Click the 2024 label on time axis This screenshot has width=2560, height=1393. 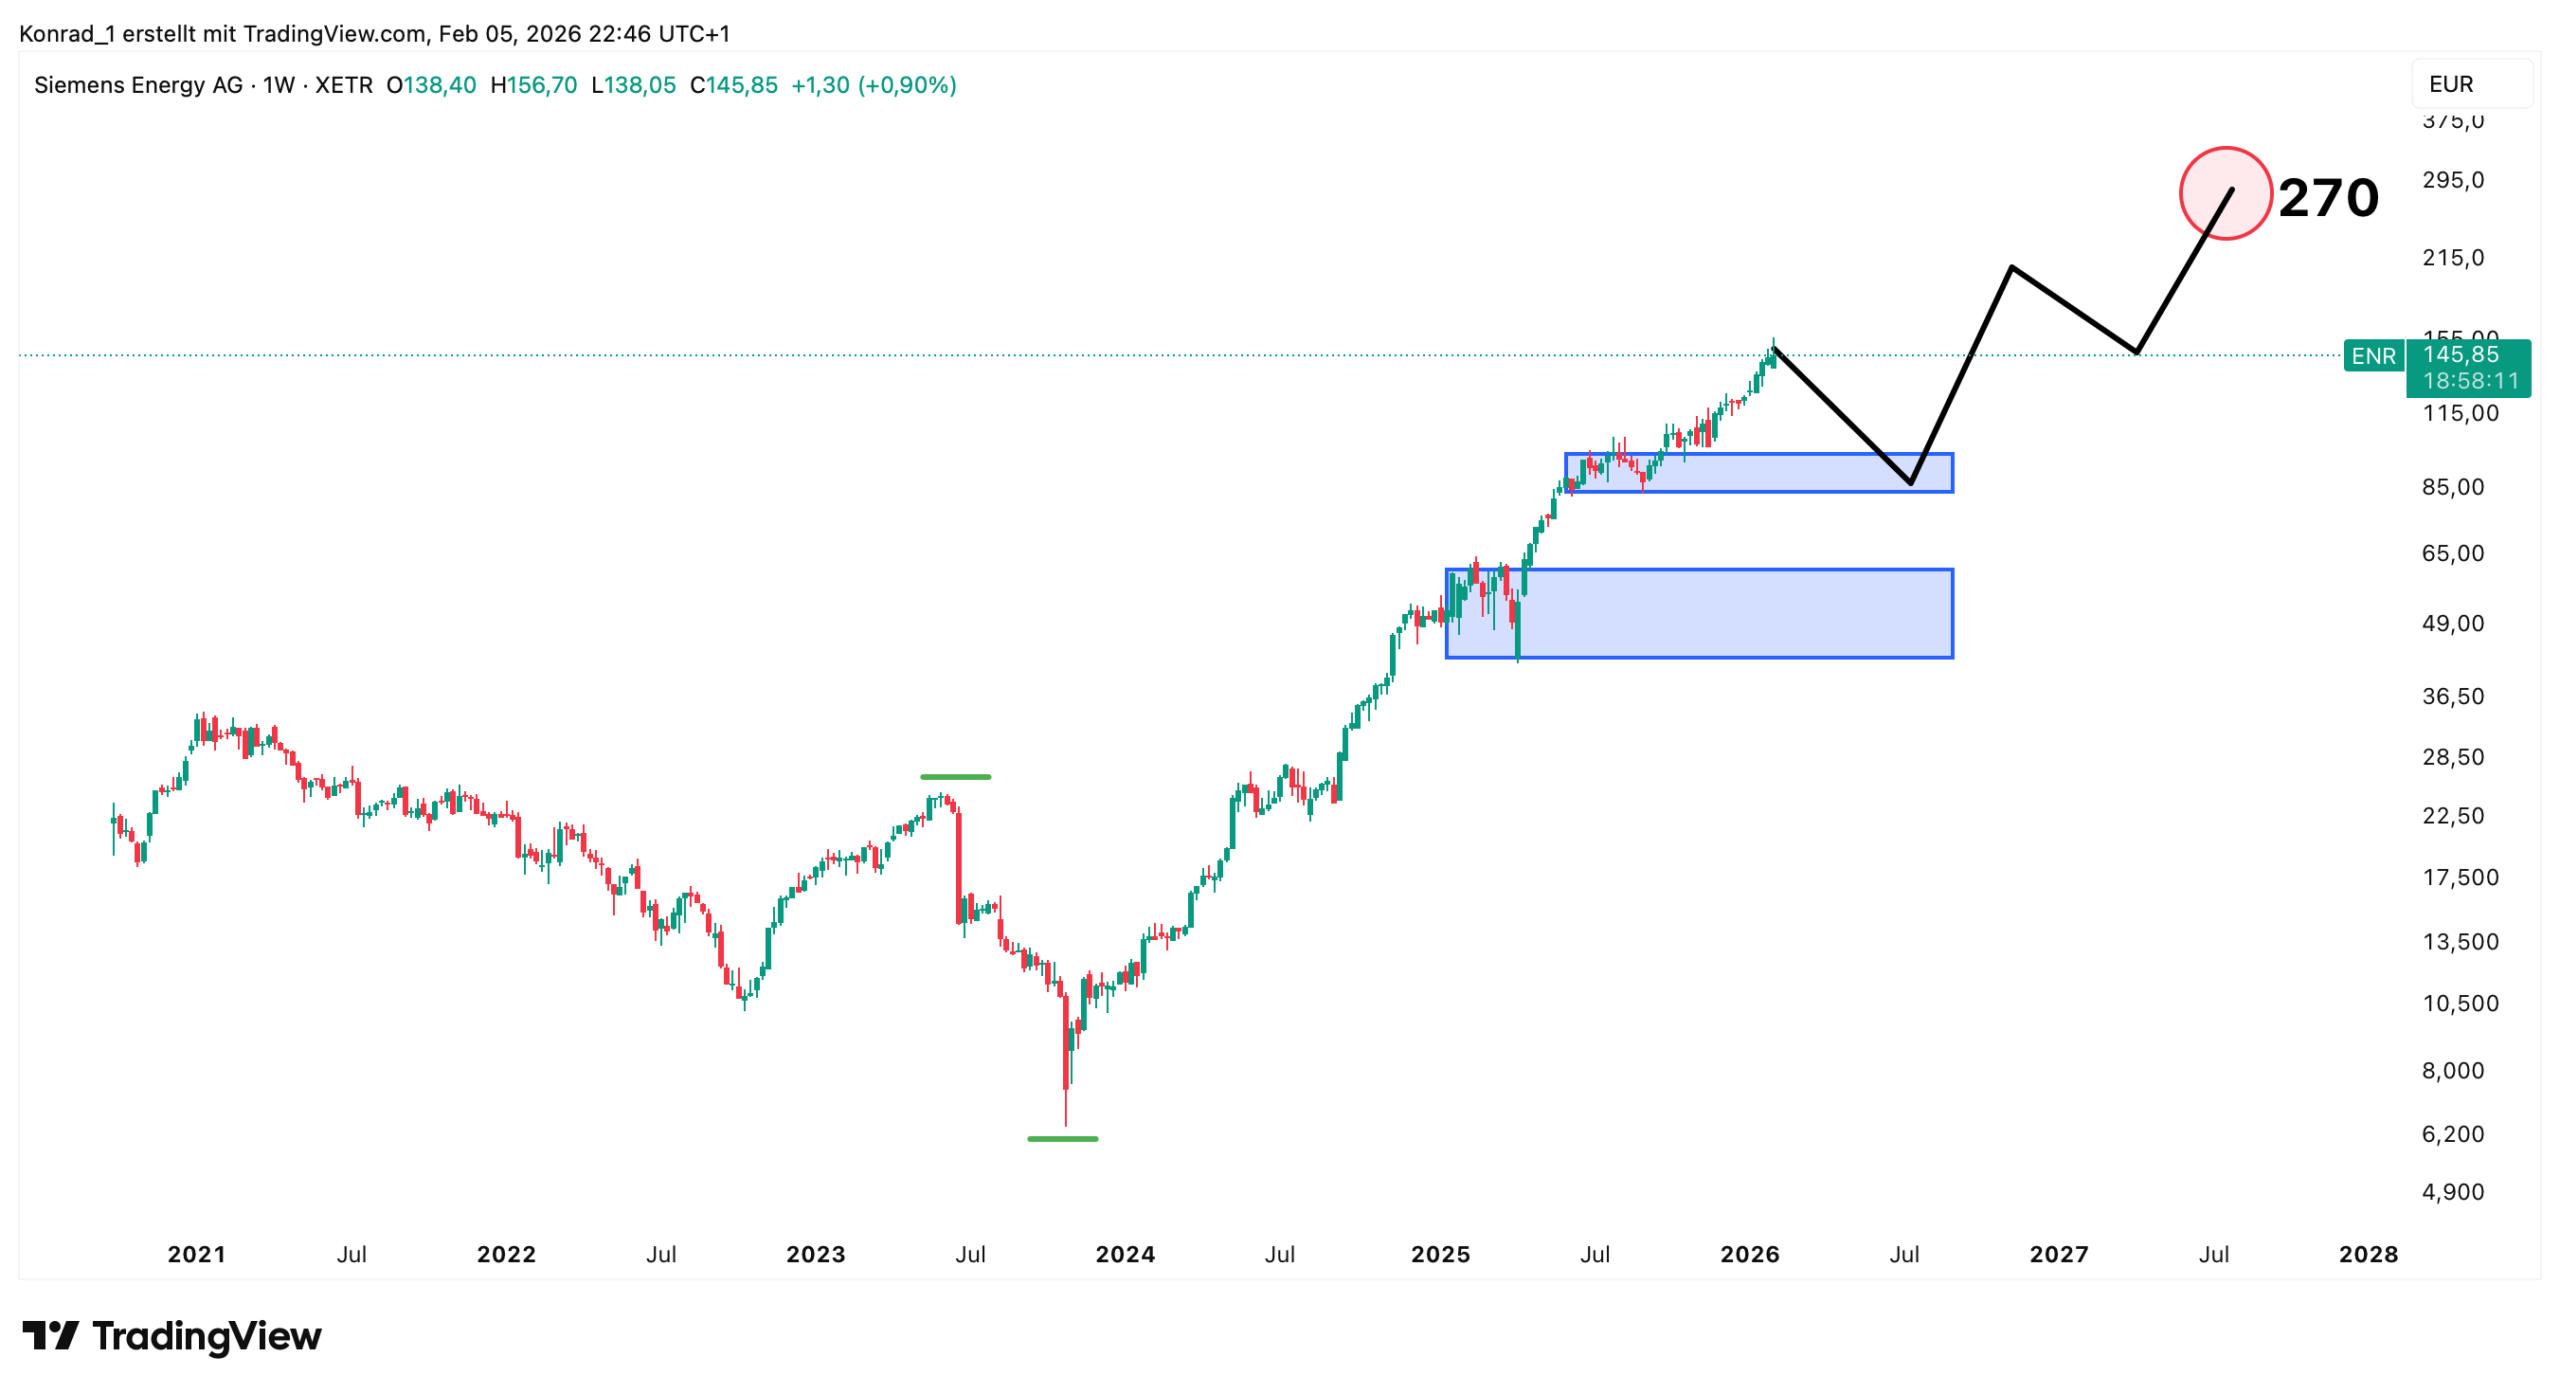[1125, 1254]
